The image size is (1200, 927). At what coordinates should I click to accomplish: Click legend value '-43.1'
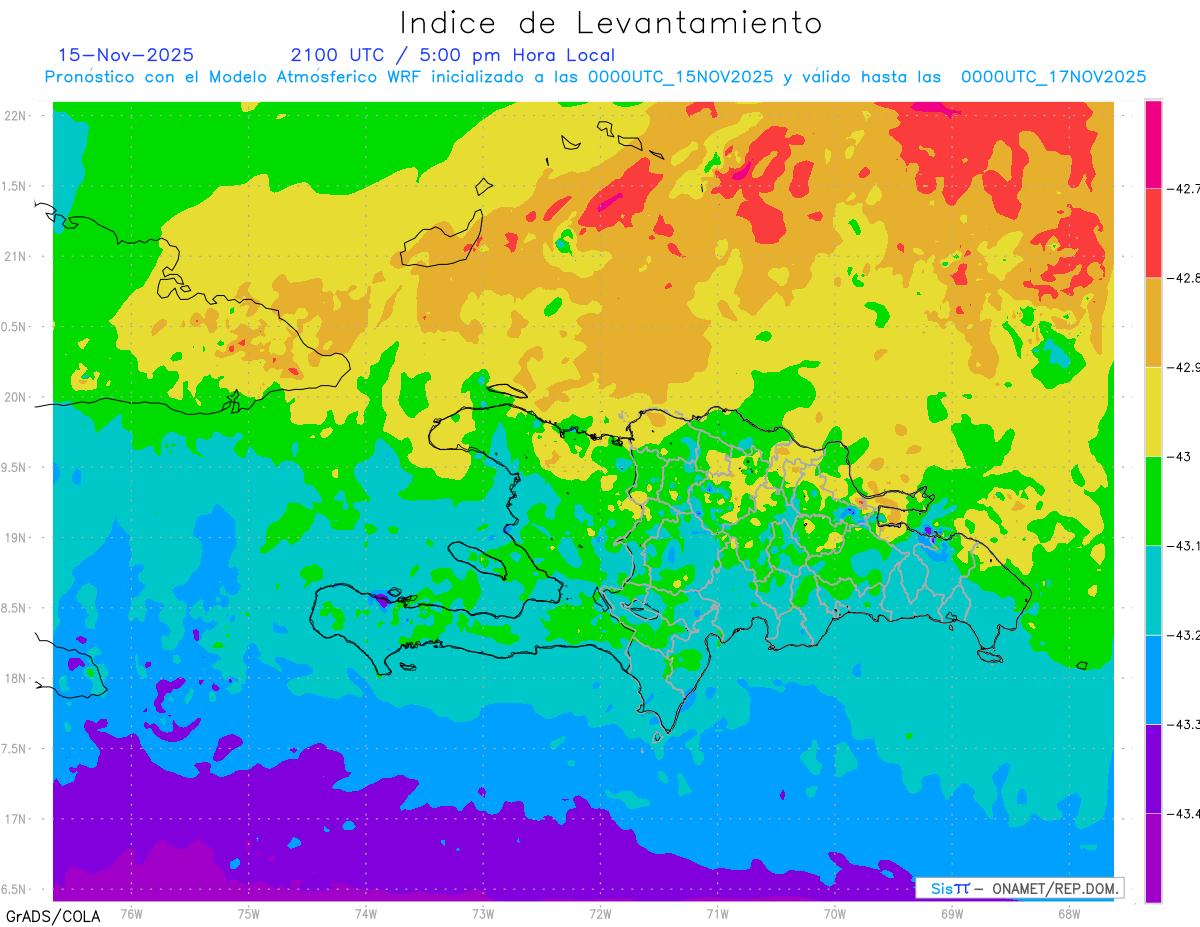click(1183, 545)
